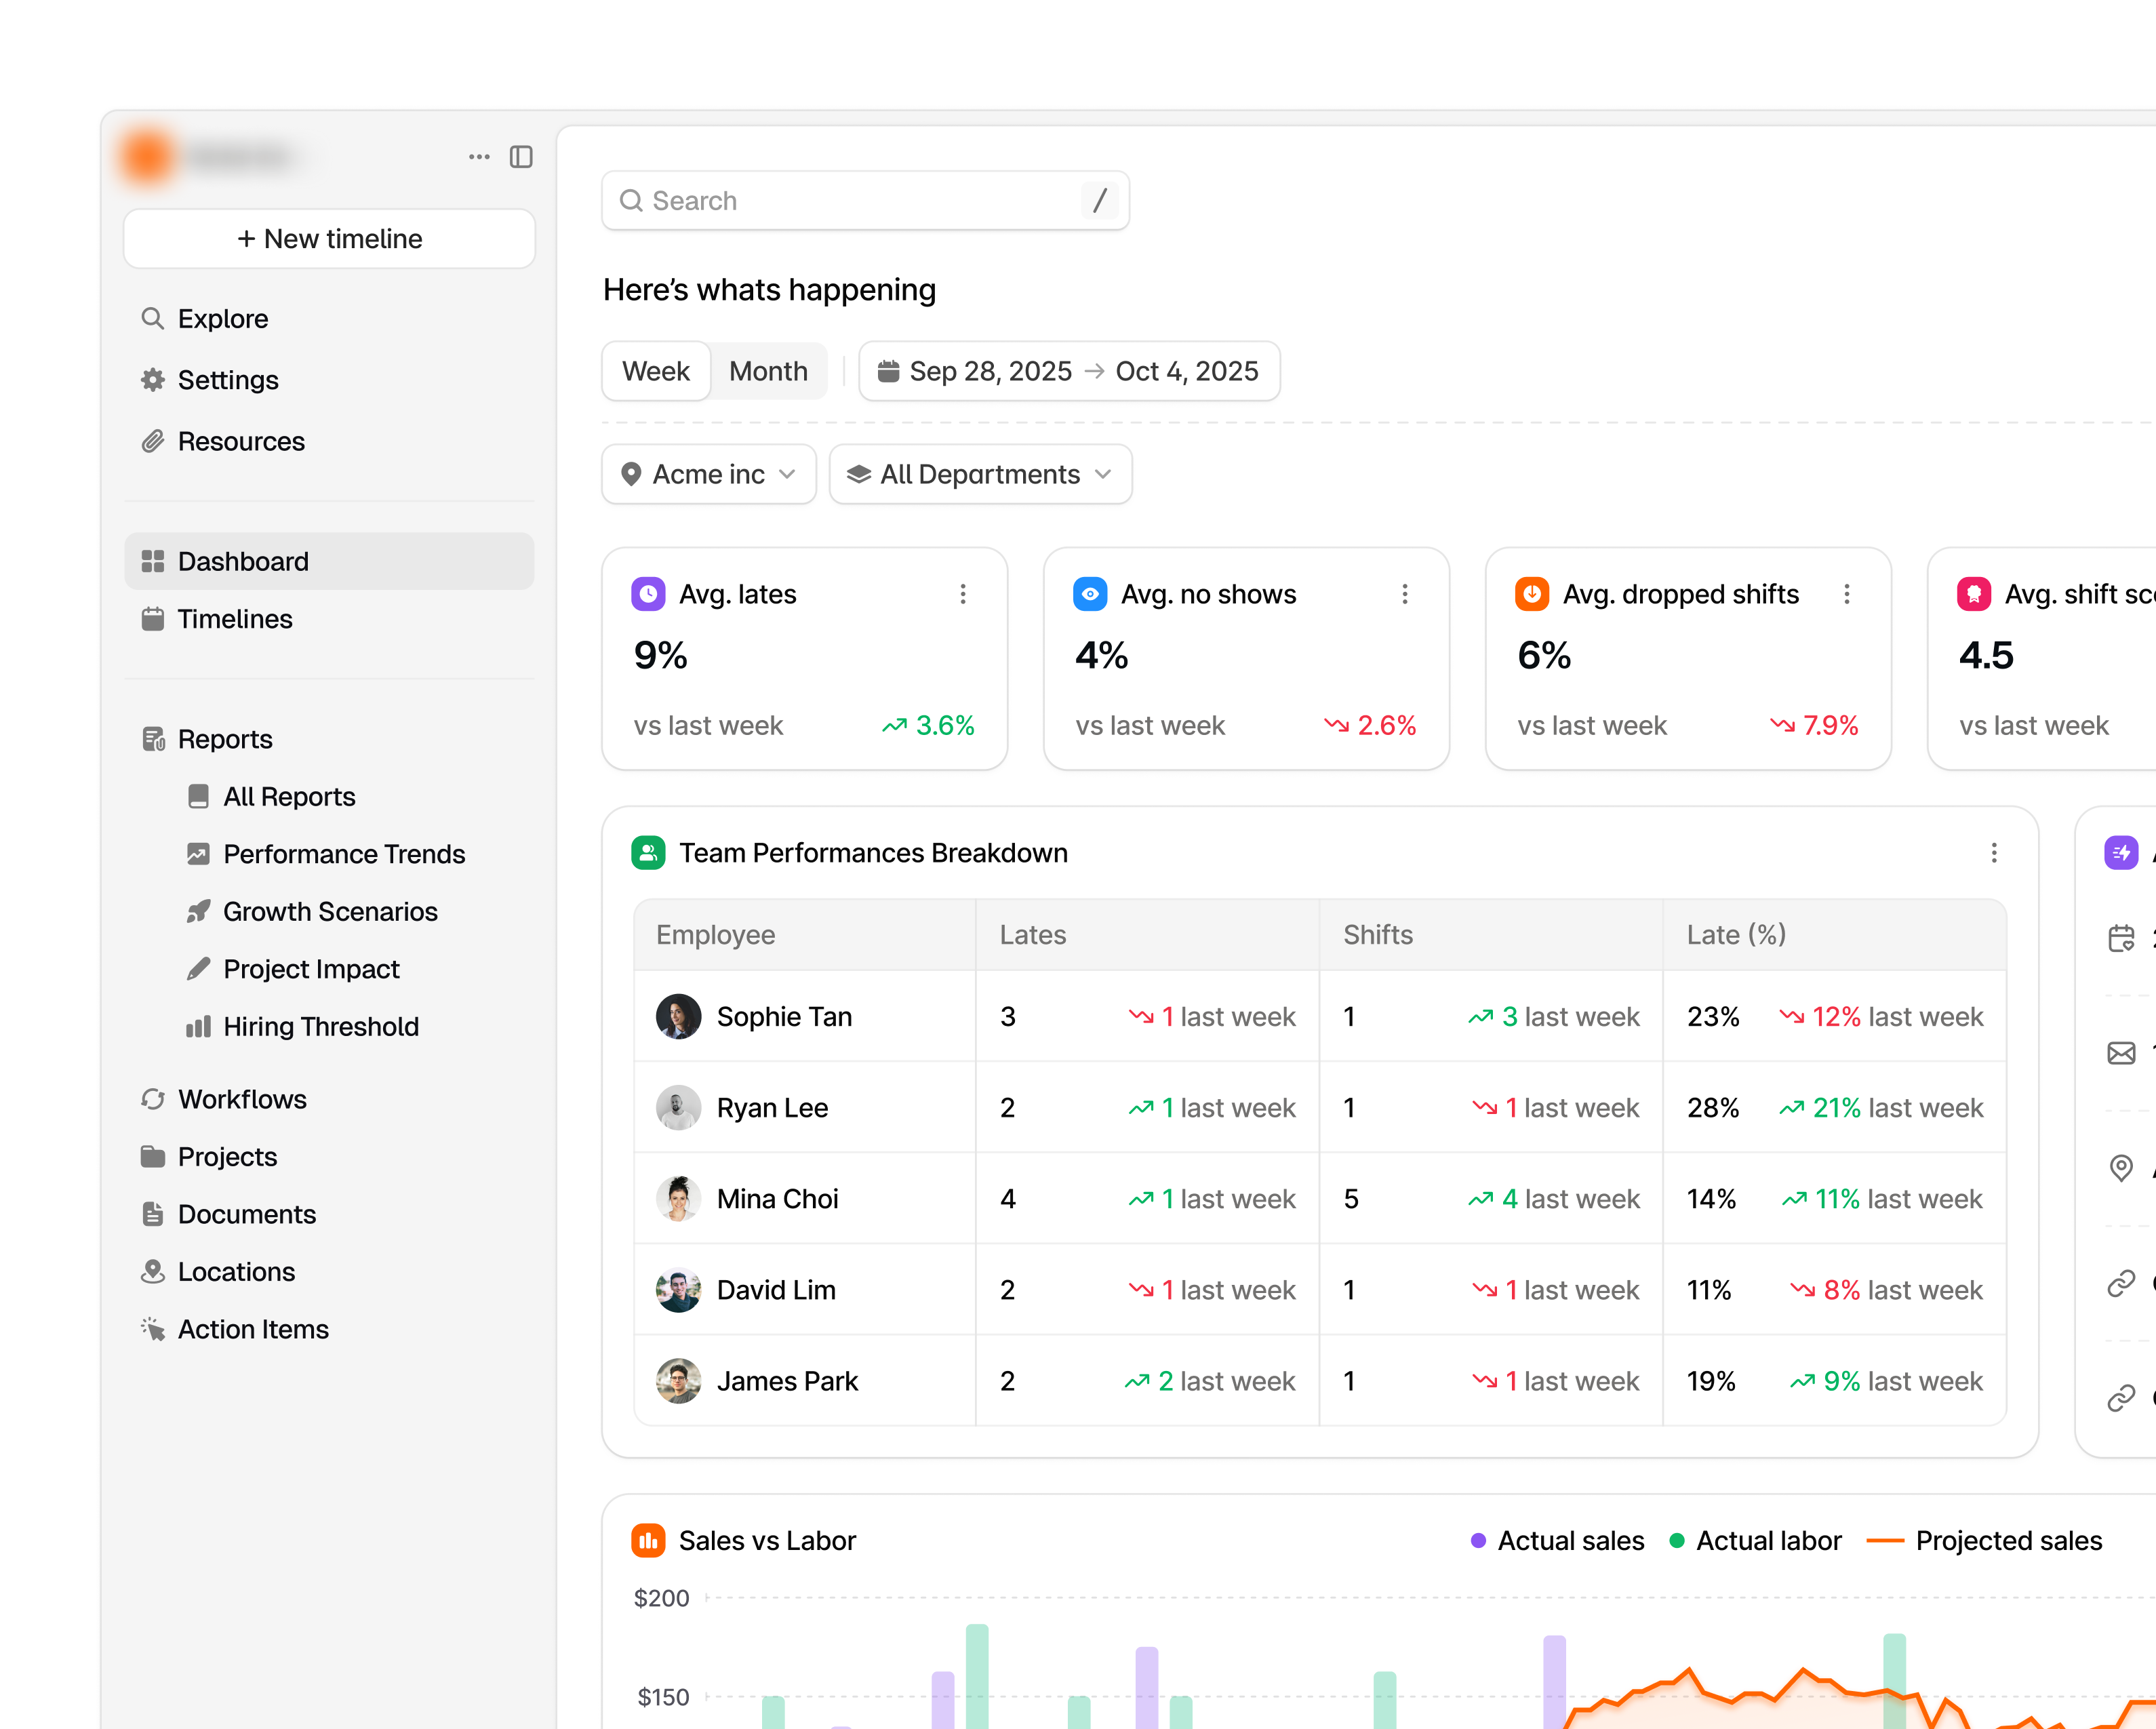
Task: Open the Avg. lates card kebab menu
Action: point(962,594)
